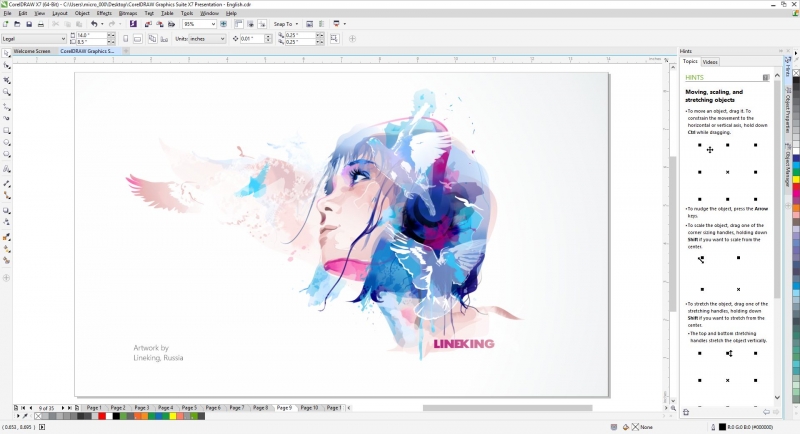Select the Text tool
Screen dimensions: 800x434
coord(7,170)
